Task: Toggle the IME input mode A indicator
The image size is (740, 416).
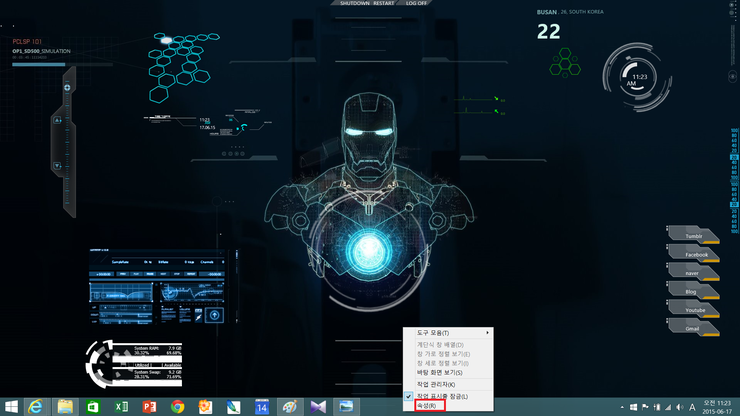Action: click(692, 407)
